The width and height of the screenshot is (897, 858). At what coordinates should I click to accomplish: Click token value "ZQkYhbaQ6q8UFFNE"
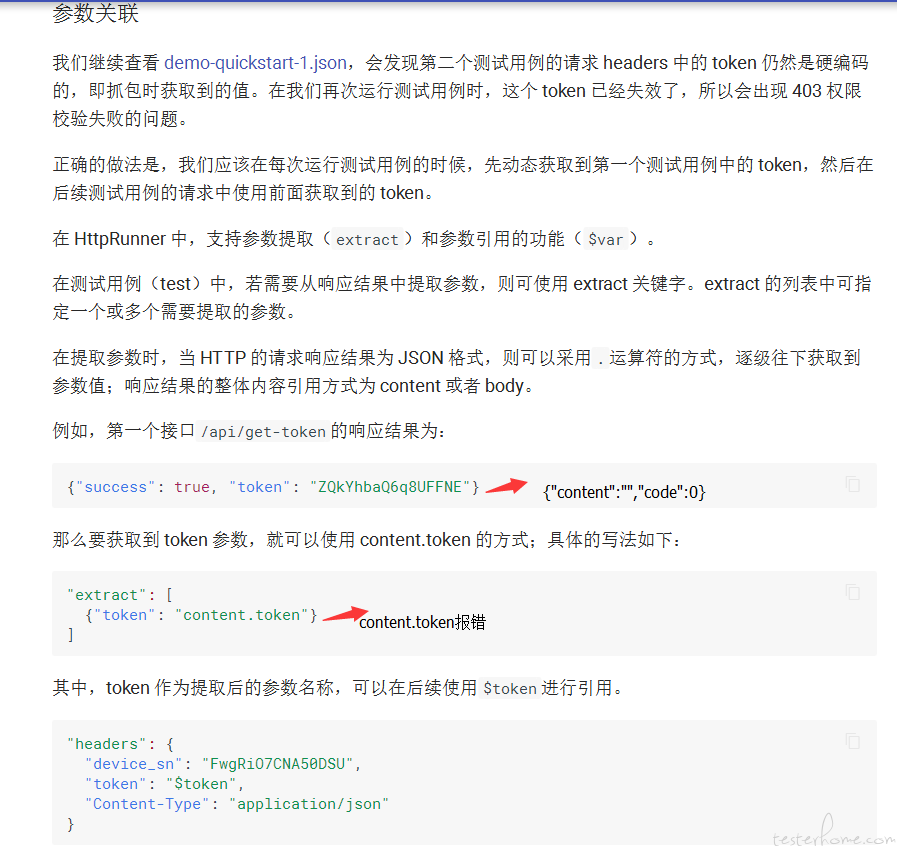click(x=390, y=487)
